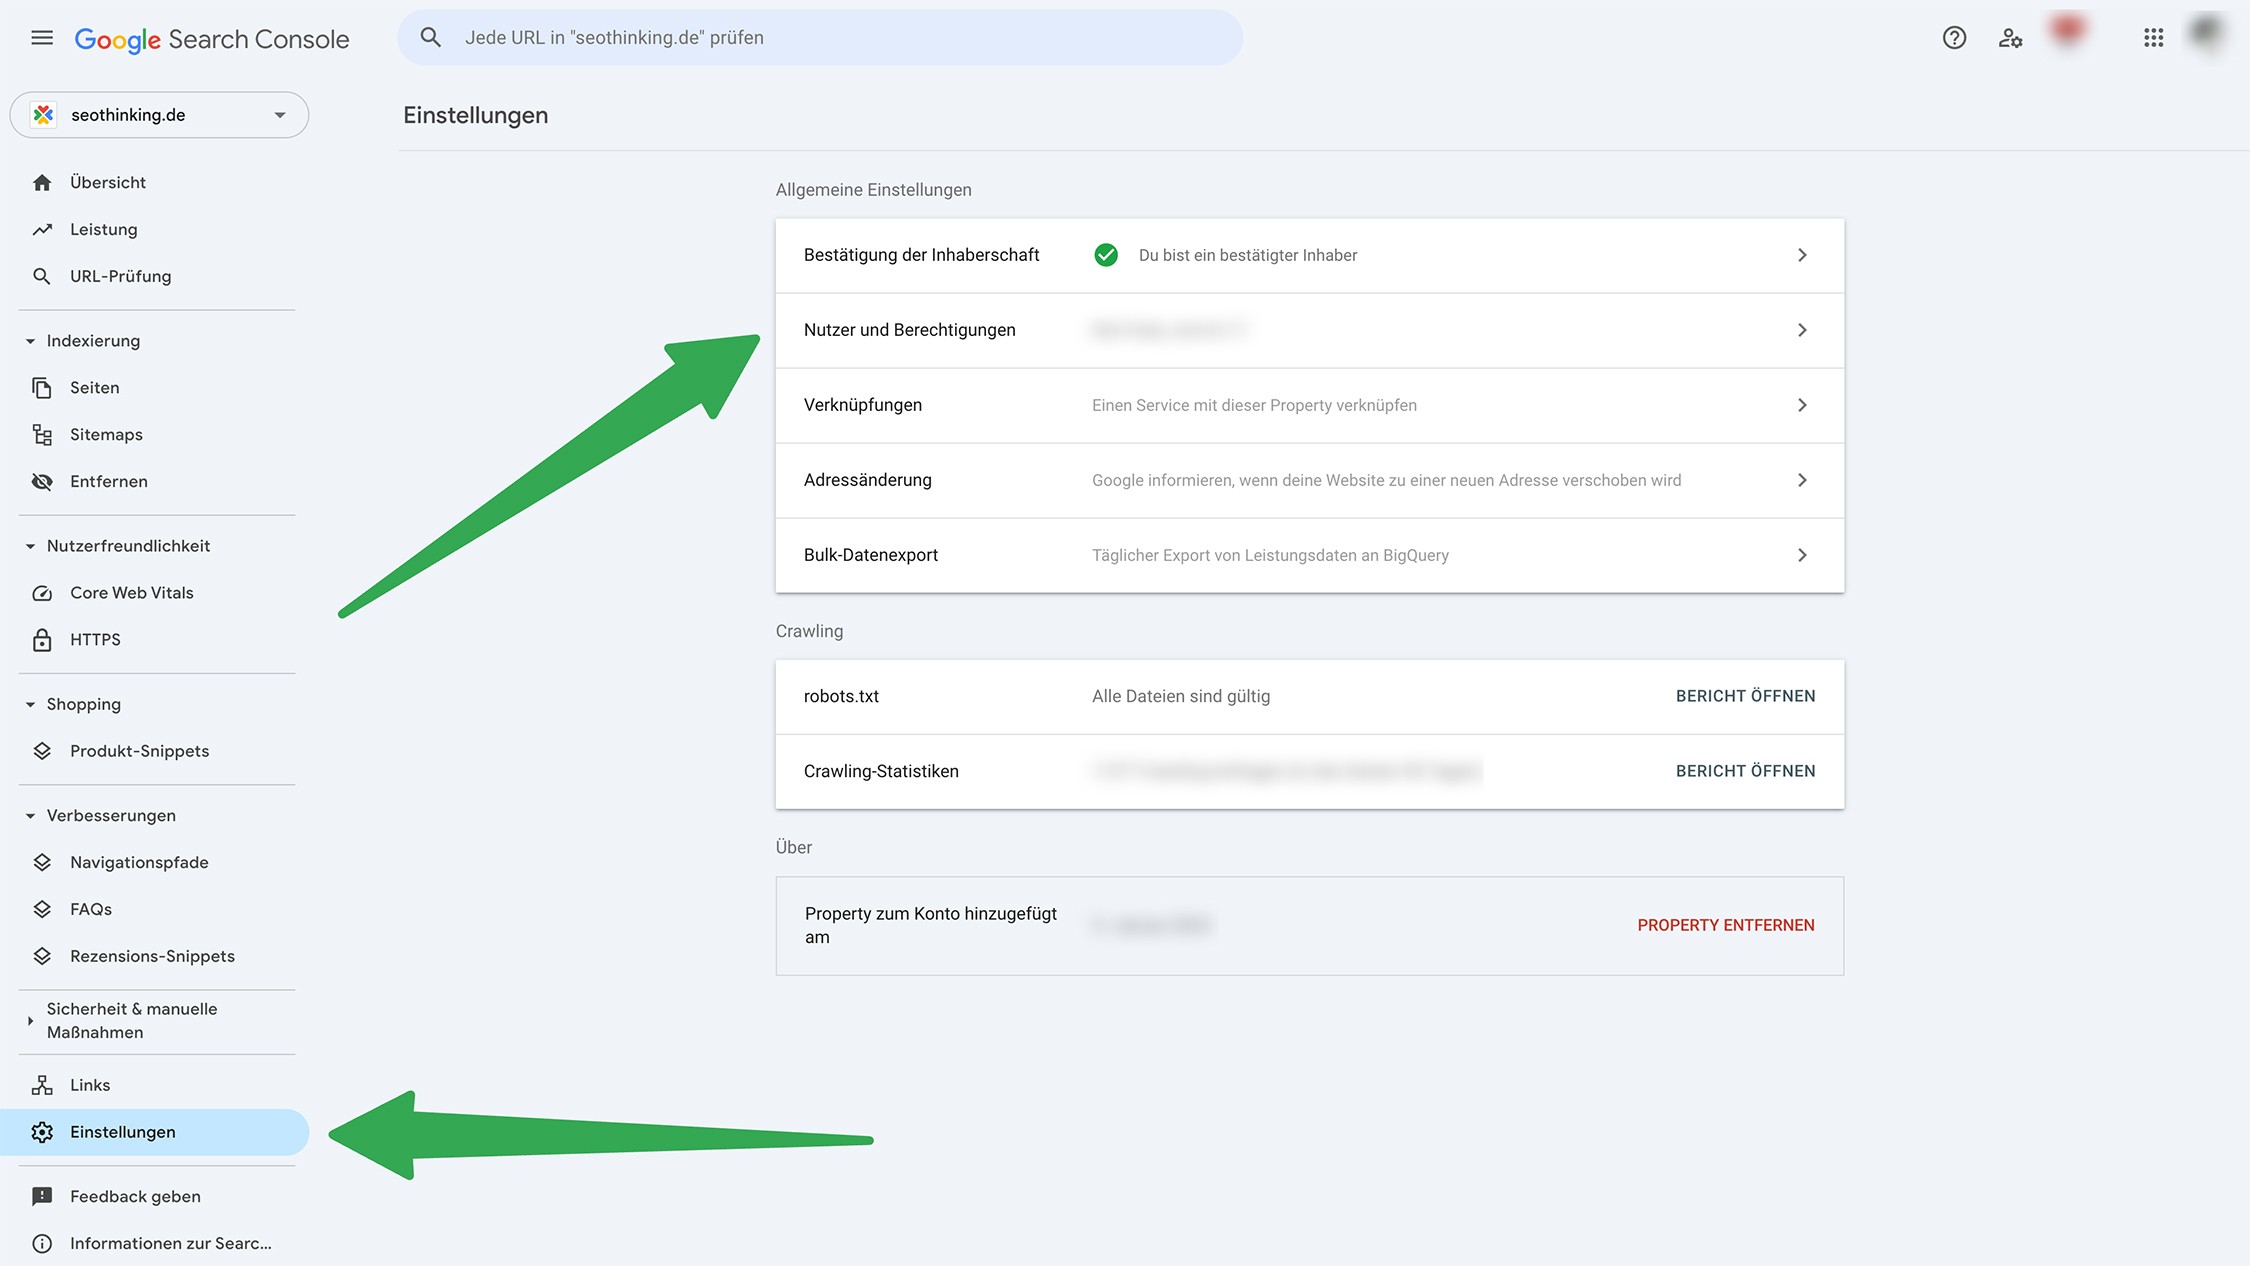Viewport: 2250px width, 1266px height.
Task: Open user settings icon in header
Action: coord(2010,38)
